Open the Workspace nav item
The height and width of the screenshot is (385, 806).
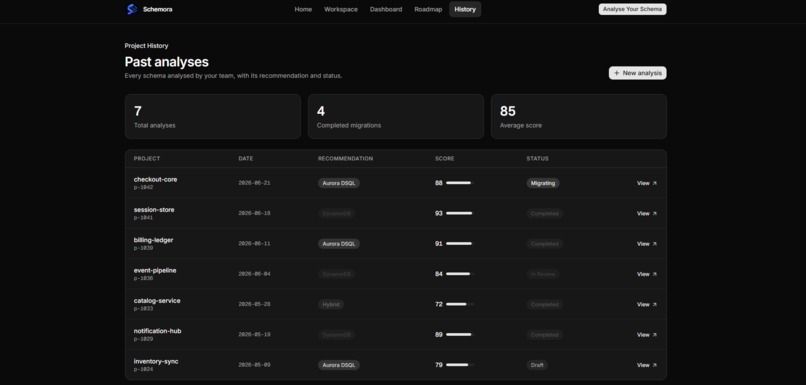coord(341,9)
